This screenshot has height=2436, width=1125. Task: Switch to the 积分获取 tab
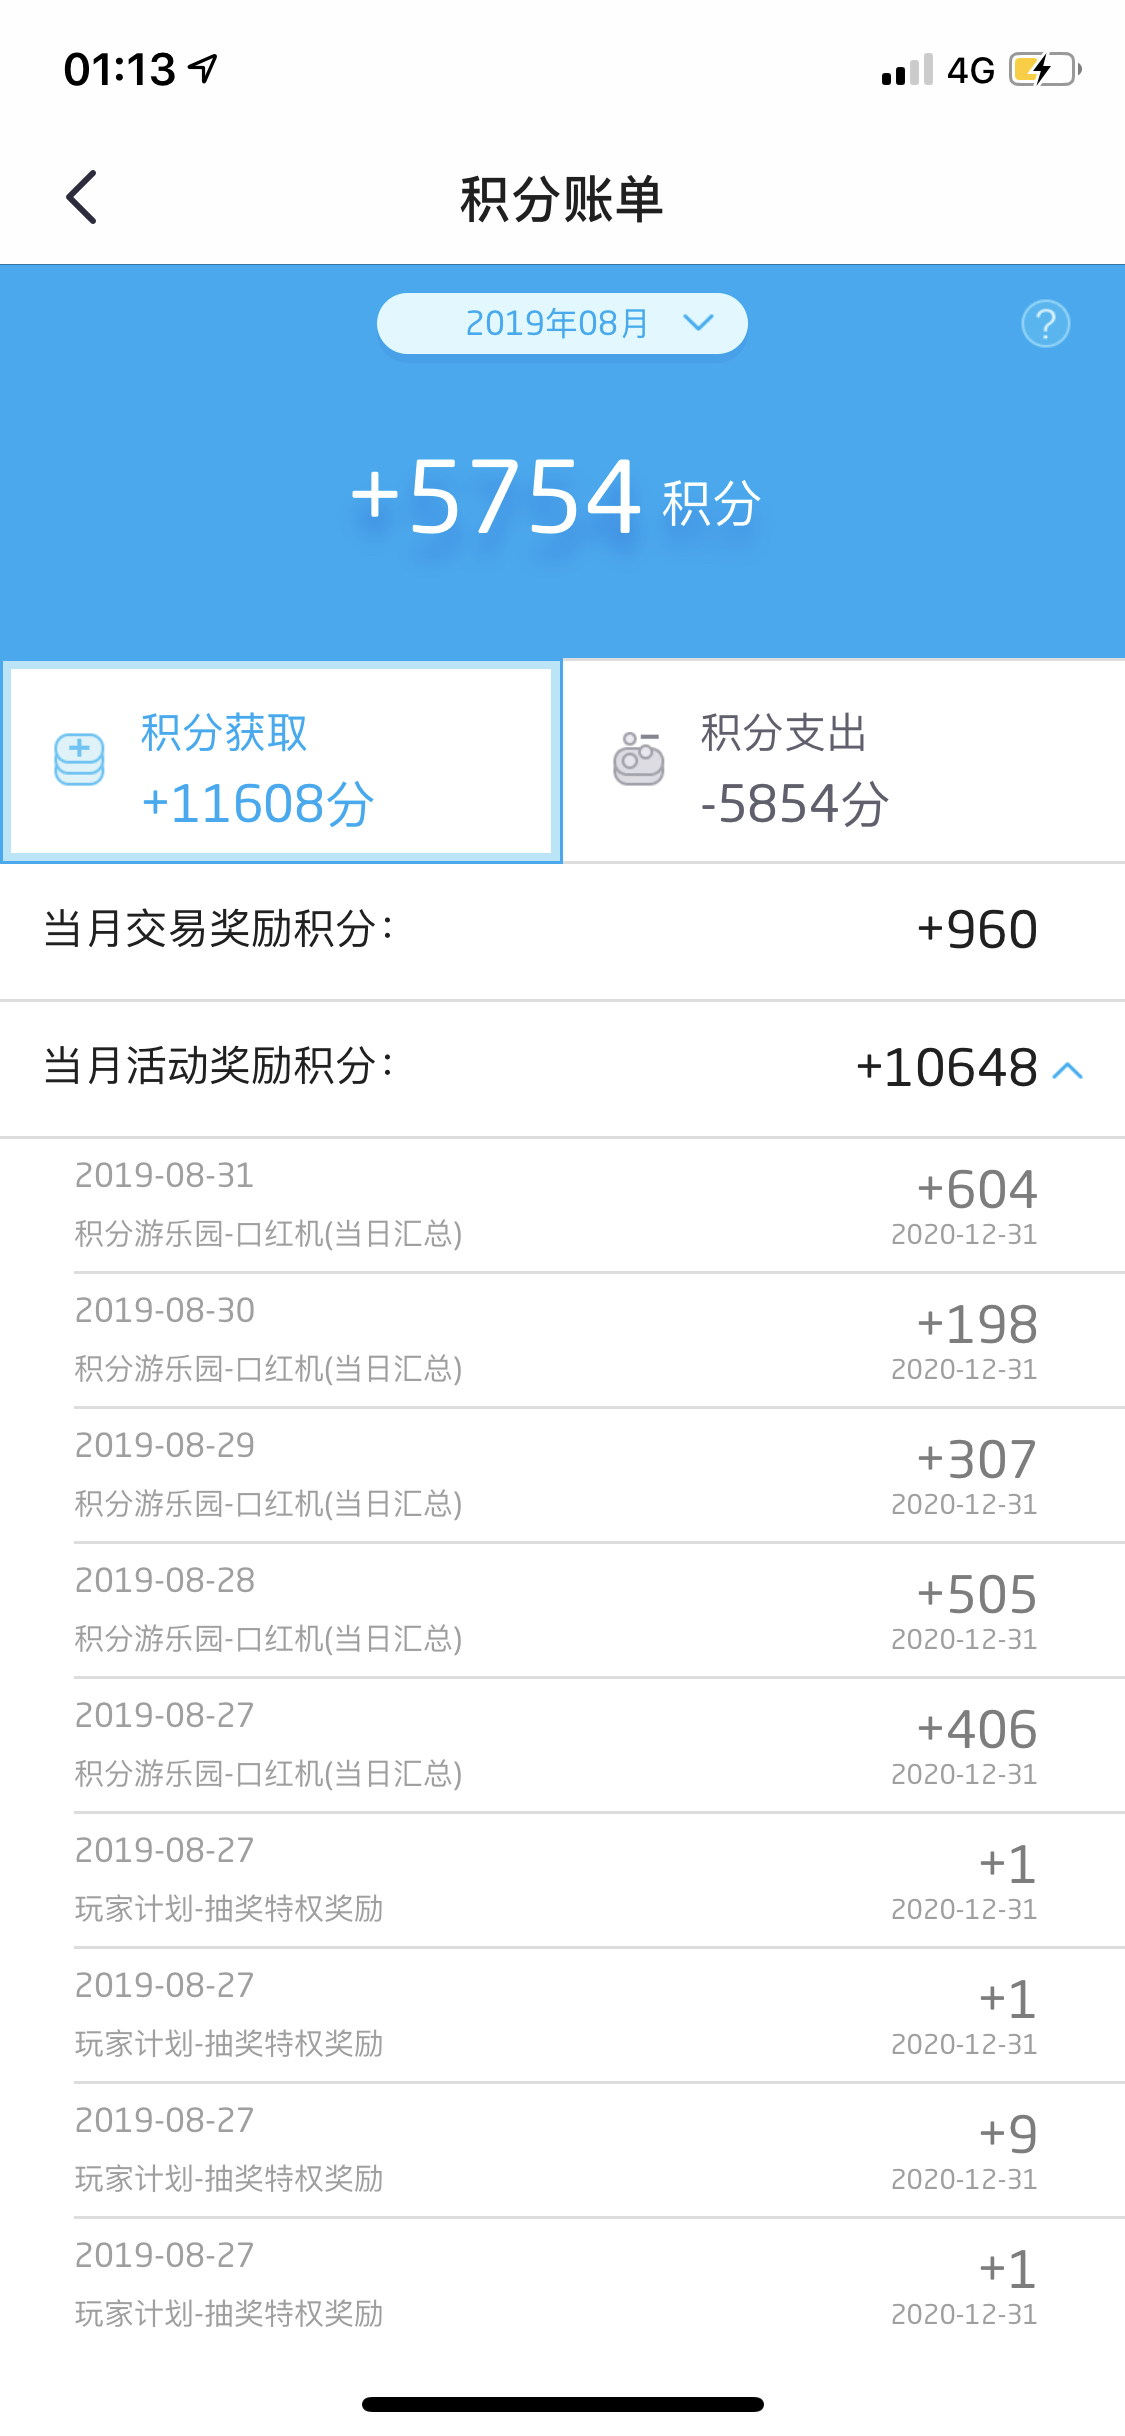pos(281,761)
